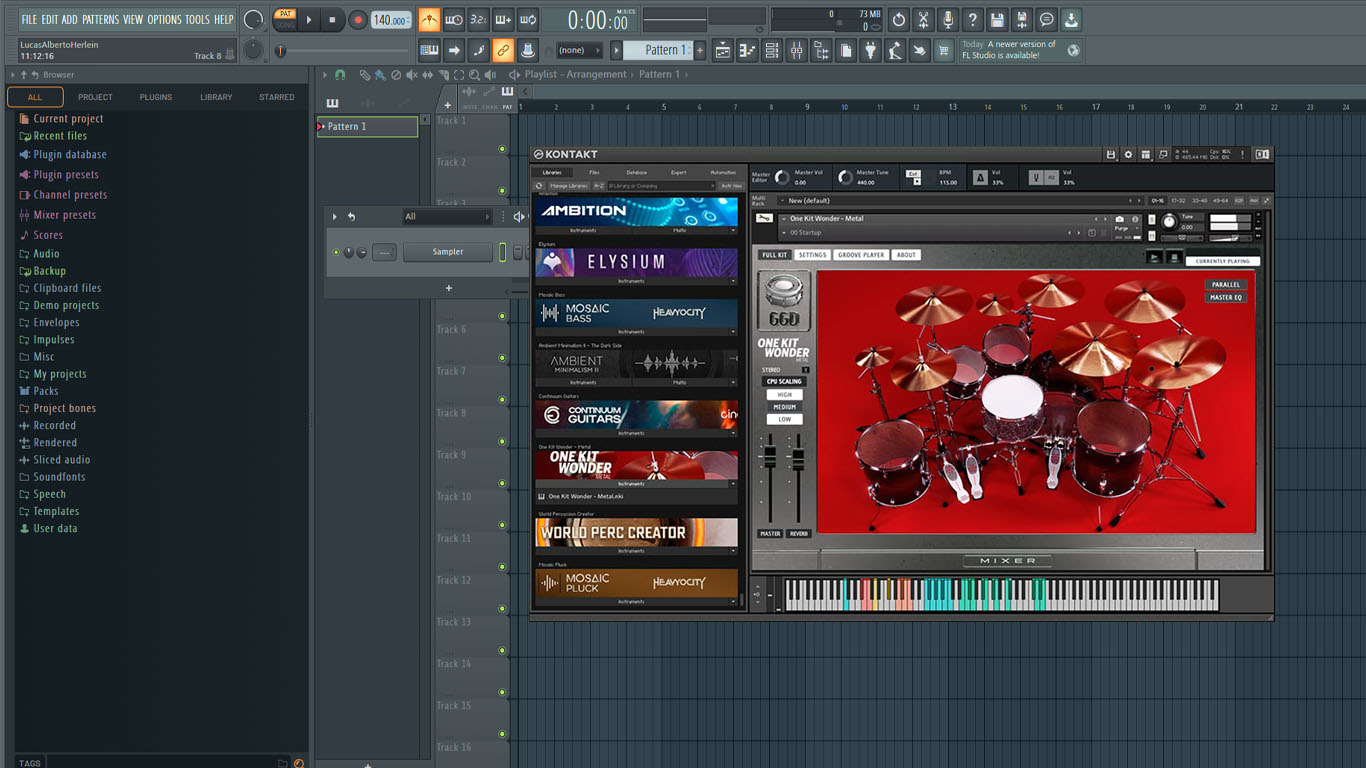The image size is (1366, 768).
Task: Click the Kontakt exclamation warning icon
Action: (x=1242, y=155)
